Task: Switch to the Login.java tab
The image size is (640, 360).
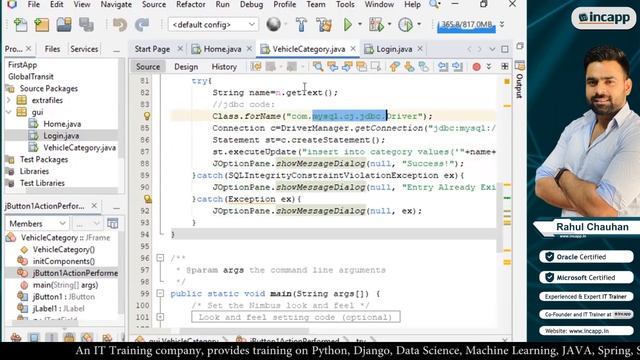Action: click(x=394, y=49)
